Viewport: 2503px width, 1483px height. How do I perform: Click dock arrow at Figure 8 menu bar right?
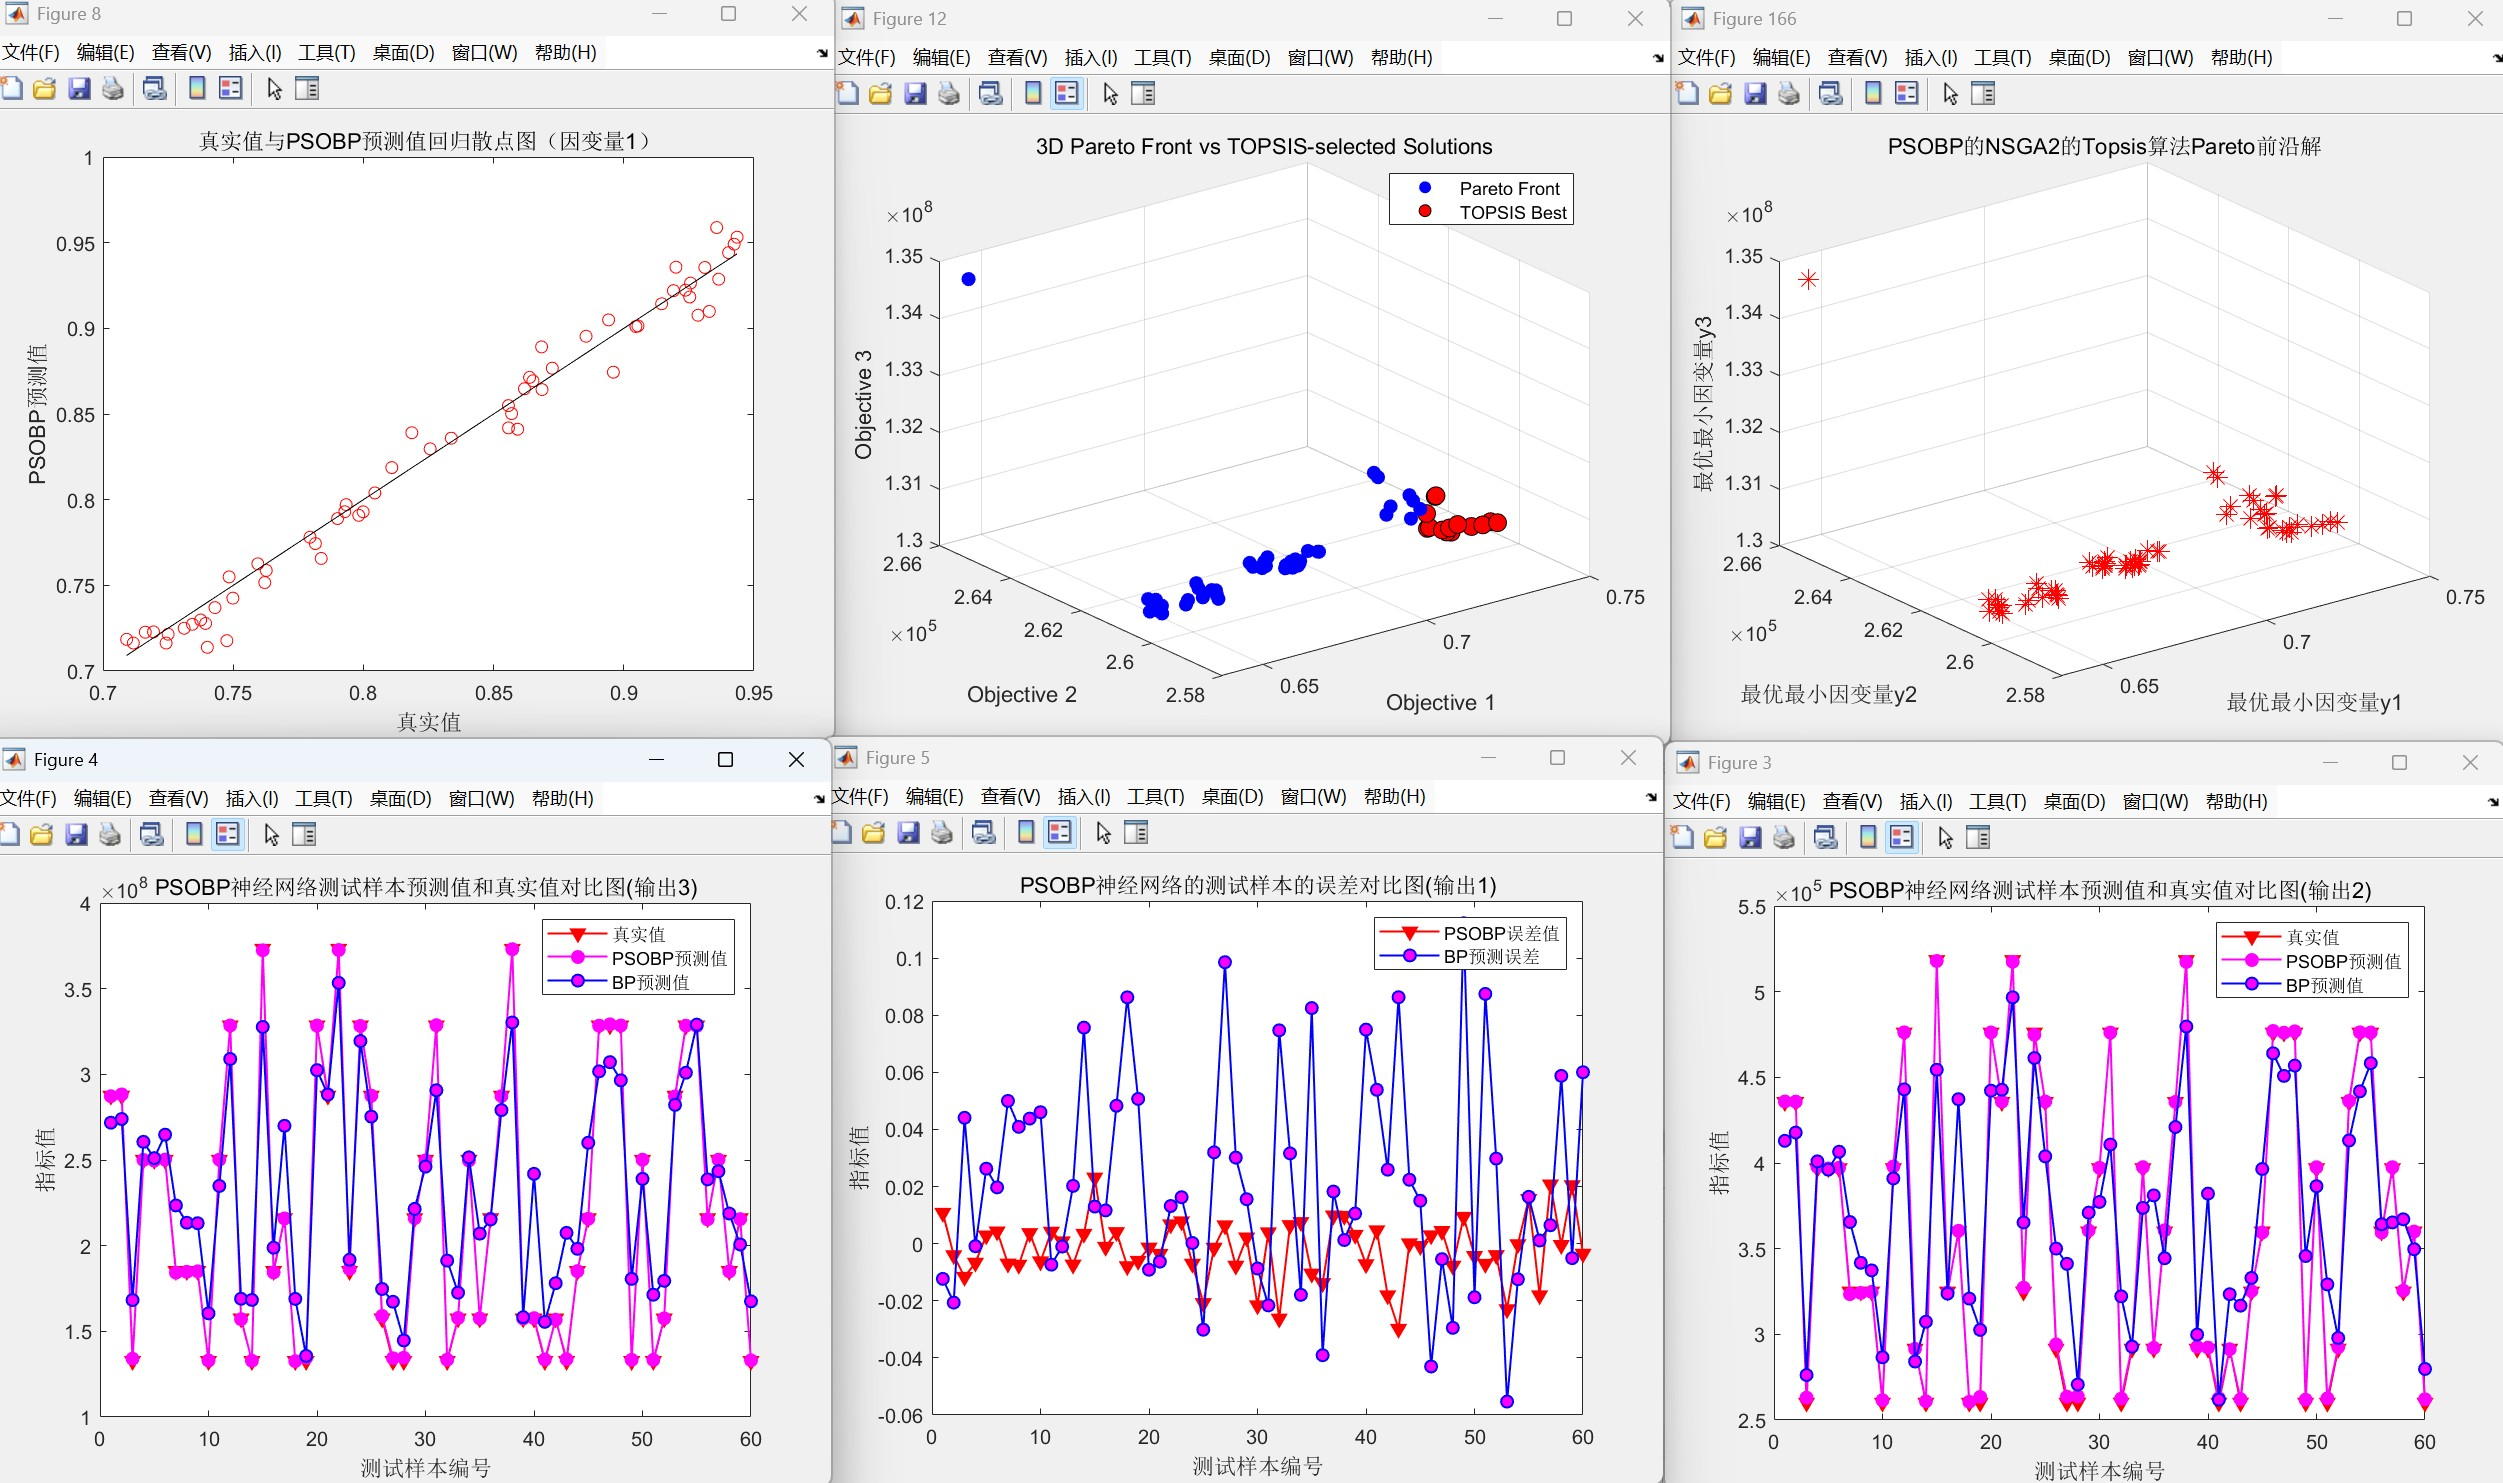[822, 53]
